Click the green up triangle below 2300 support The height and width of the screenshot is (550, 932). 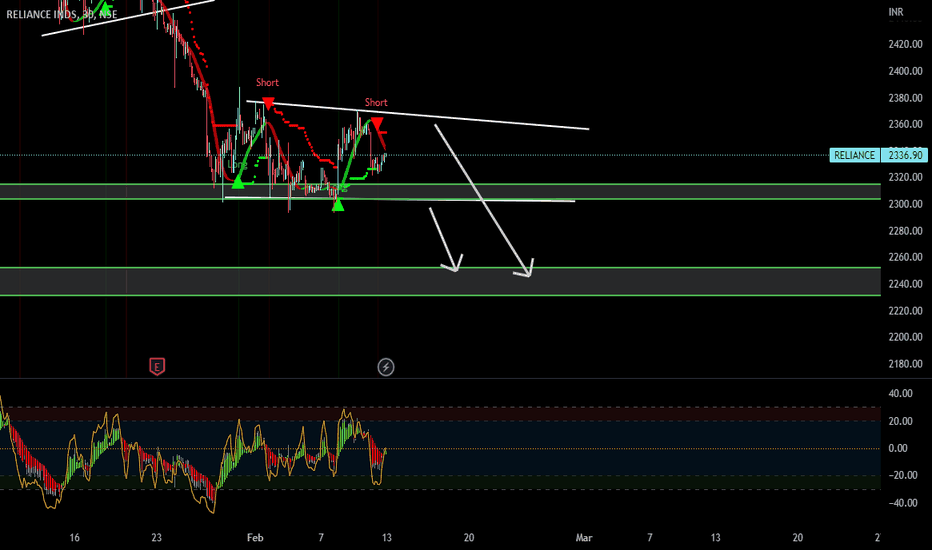click(338, 205)
